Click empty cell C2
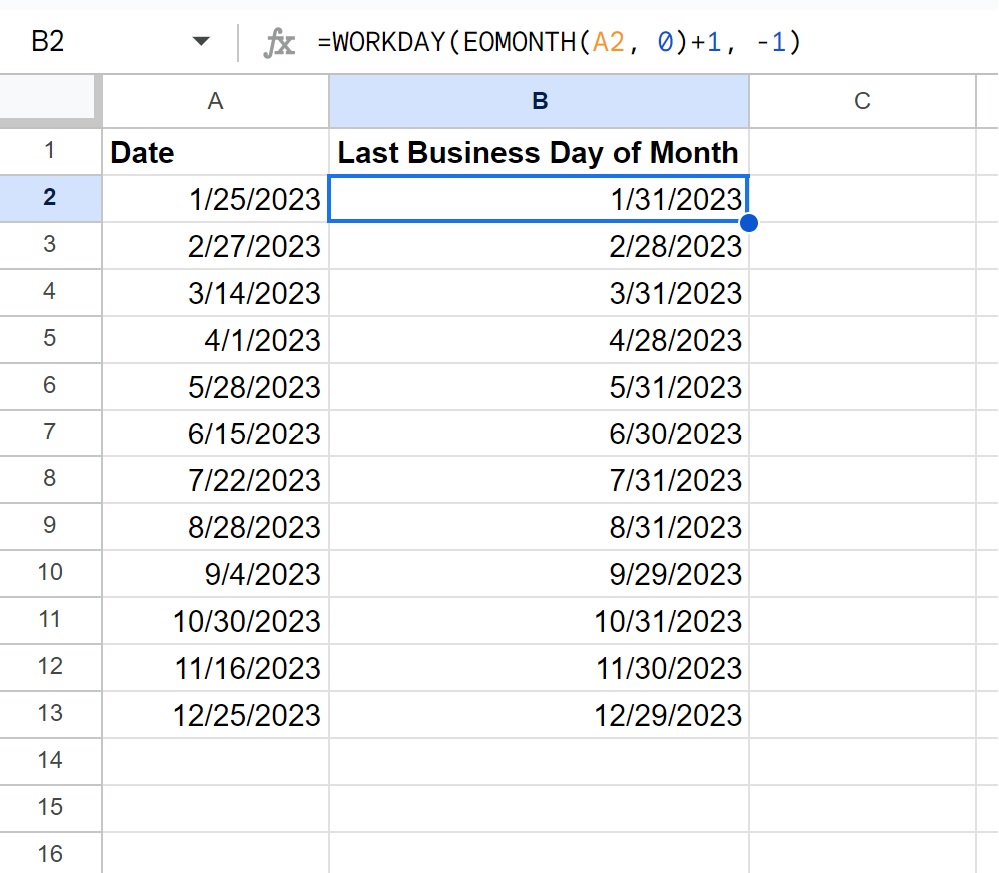The width and height of the screenshot is (999, 873). point(862,199)
